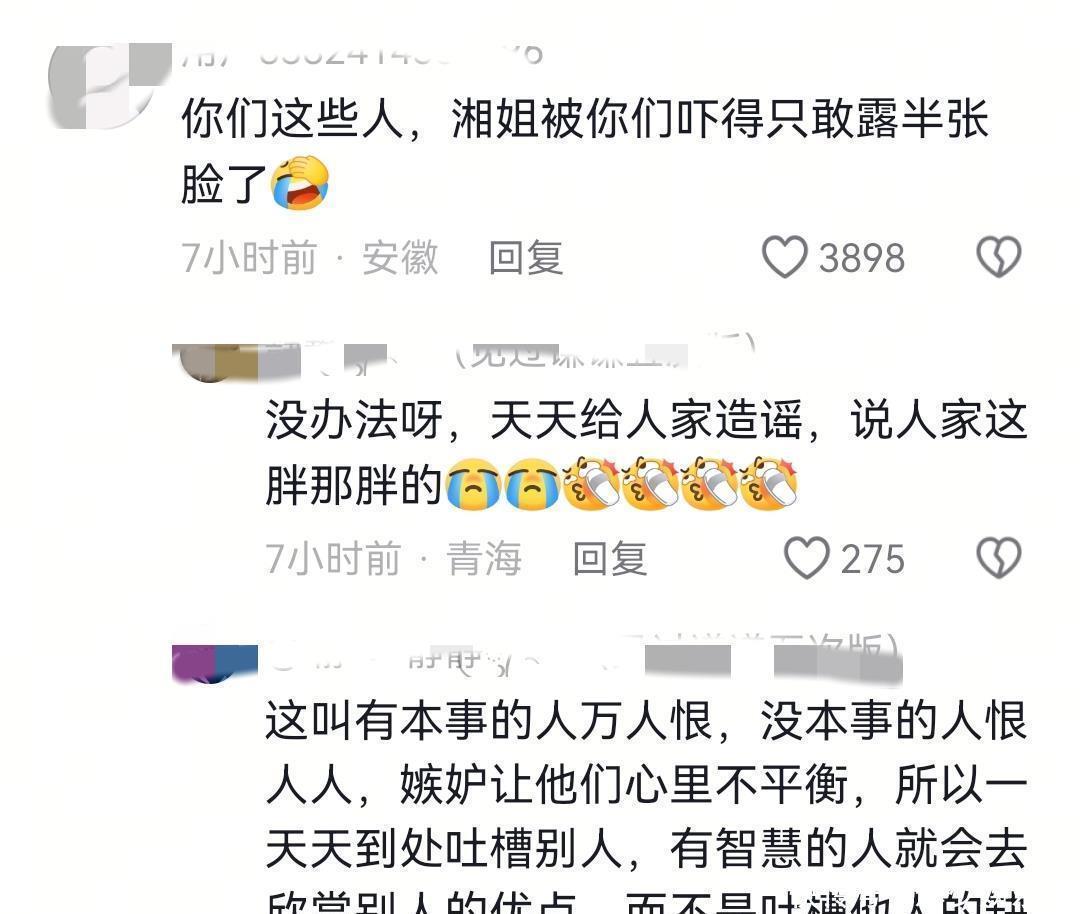Dislike the Anhui comment with broken heart
Viewport: 1080px width, 914px height.
click(999, 257)
